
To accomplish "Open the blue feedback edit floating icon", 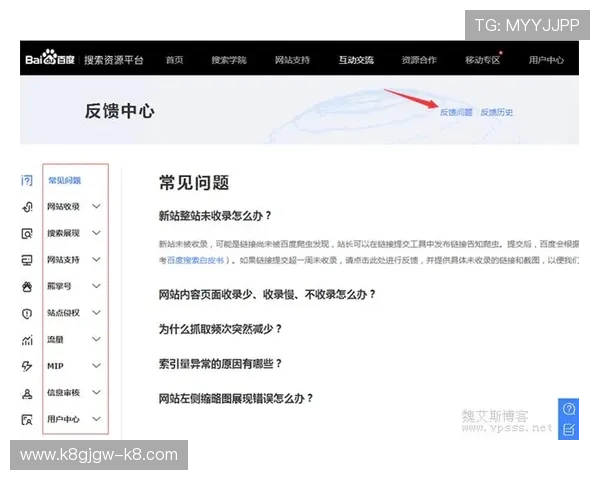I will click(569, 429).
